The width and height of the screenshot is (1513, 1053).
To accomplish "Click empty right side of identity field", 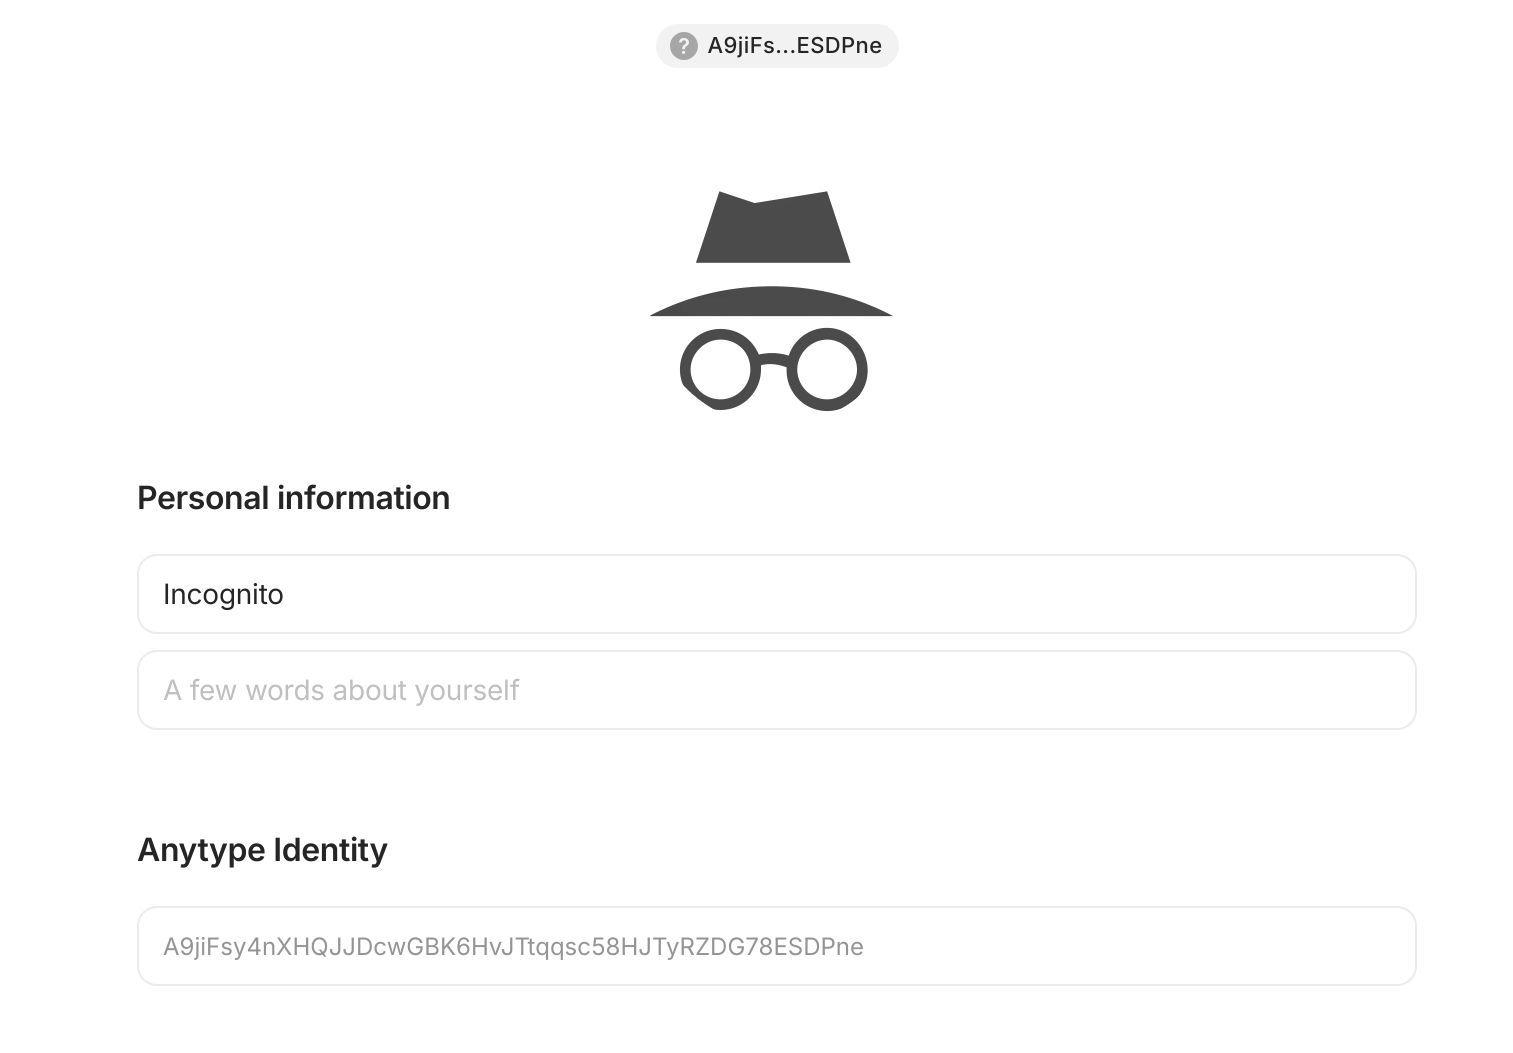I will coord(1200,946).
